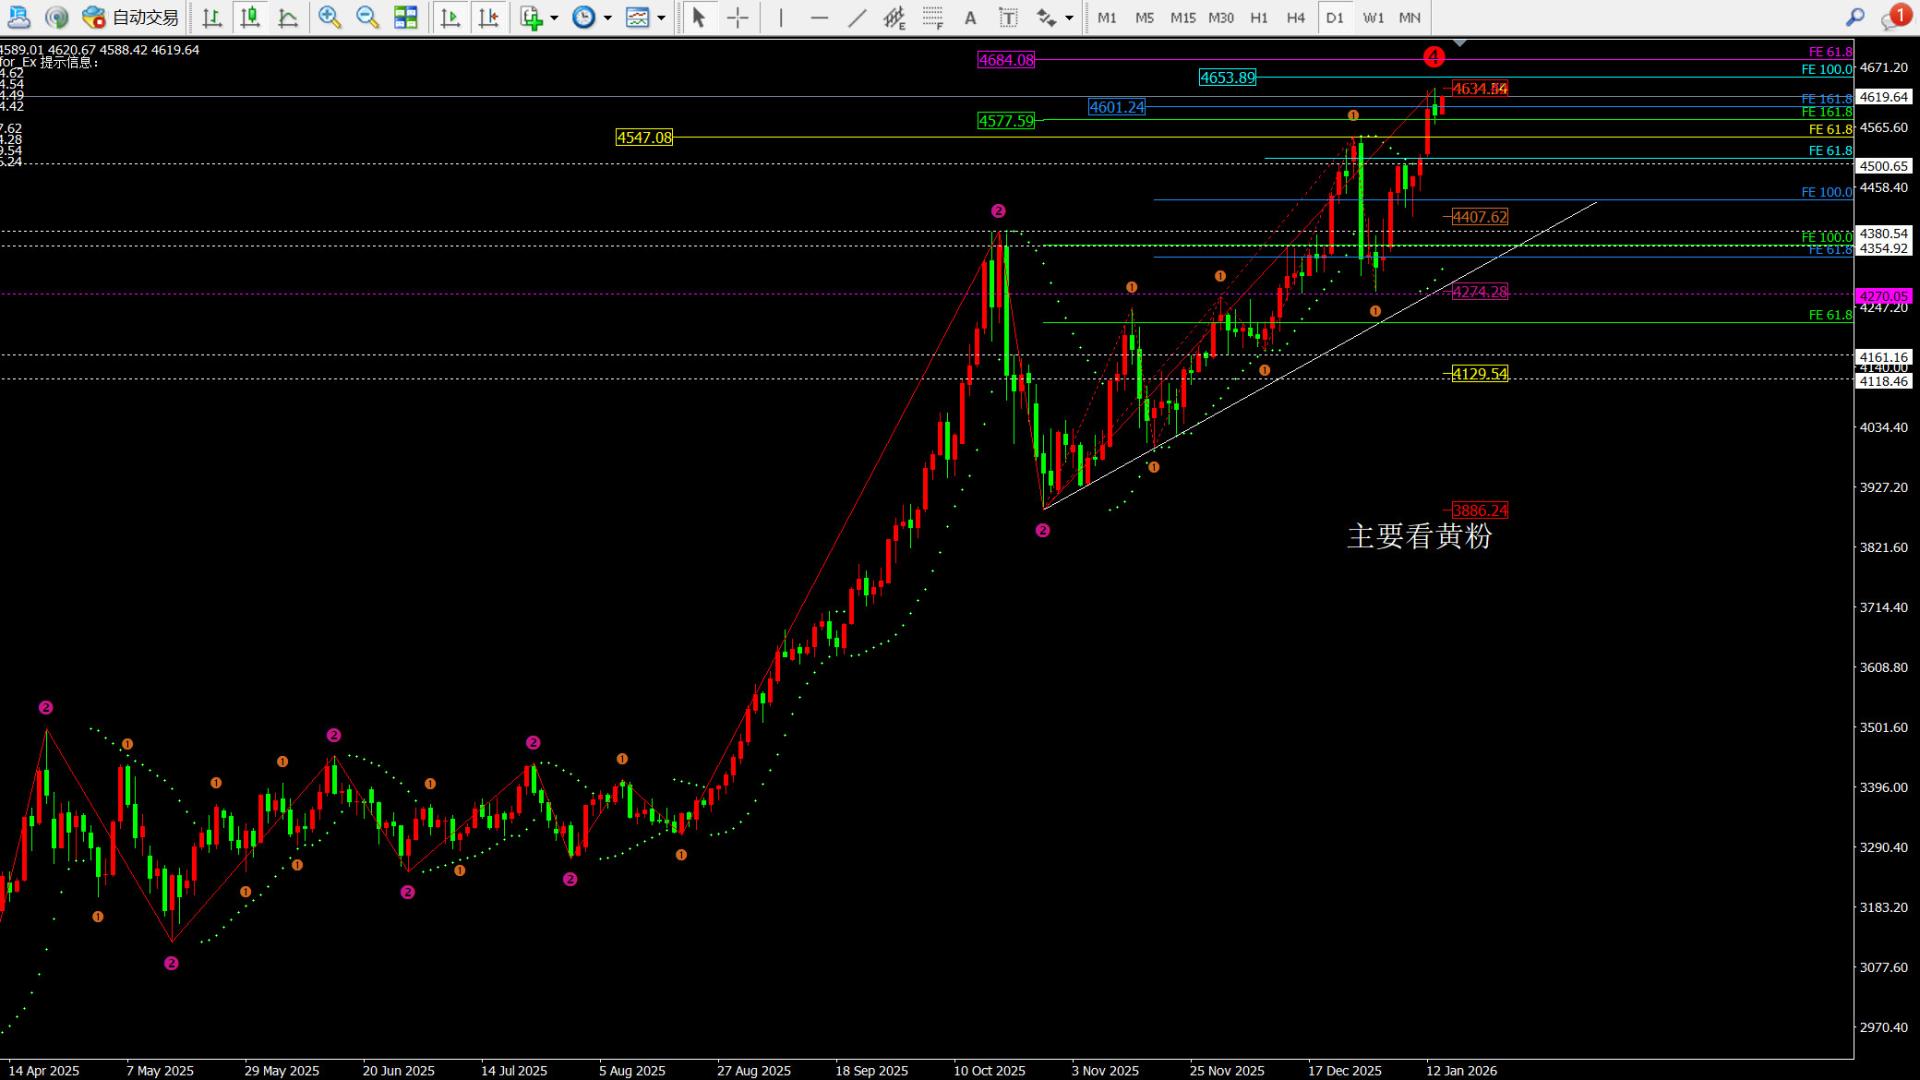
Task: Tile the chart windows
Action: coord(405,17)
